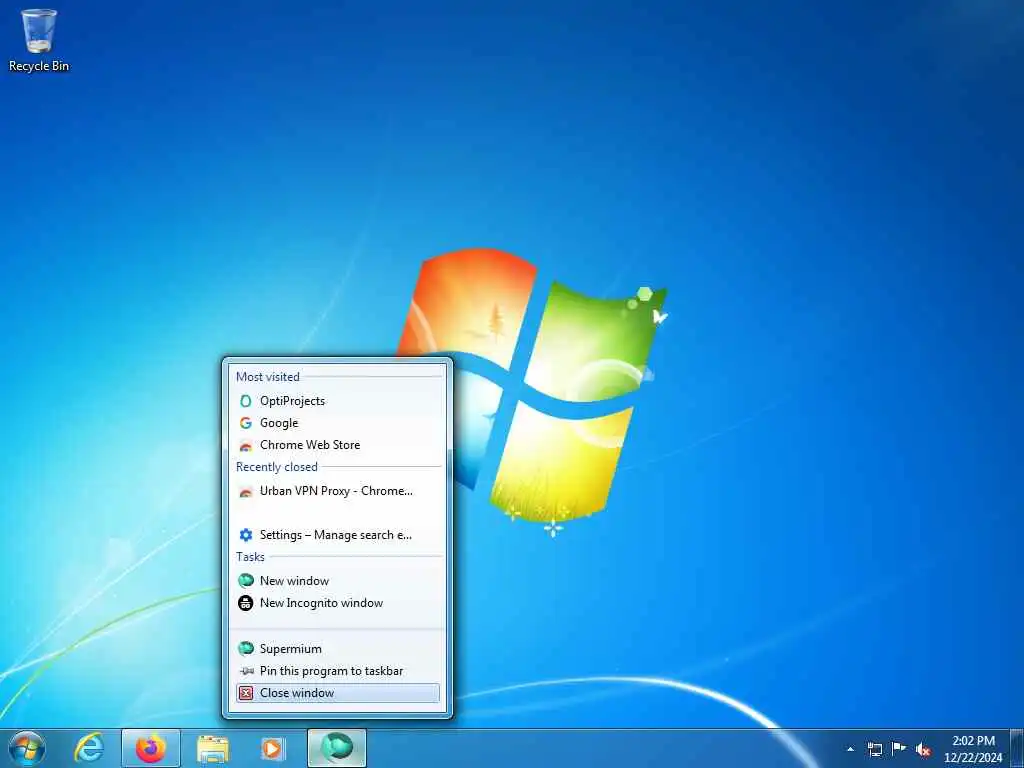The height and width of the screenshot is (768, 1024).
Task: Open Firefox from the taskbar
Action: [151, 748]
